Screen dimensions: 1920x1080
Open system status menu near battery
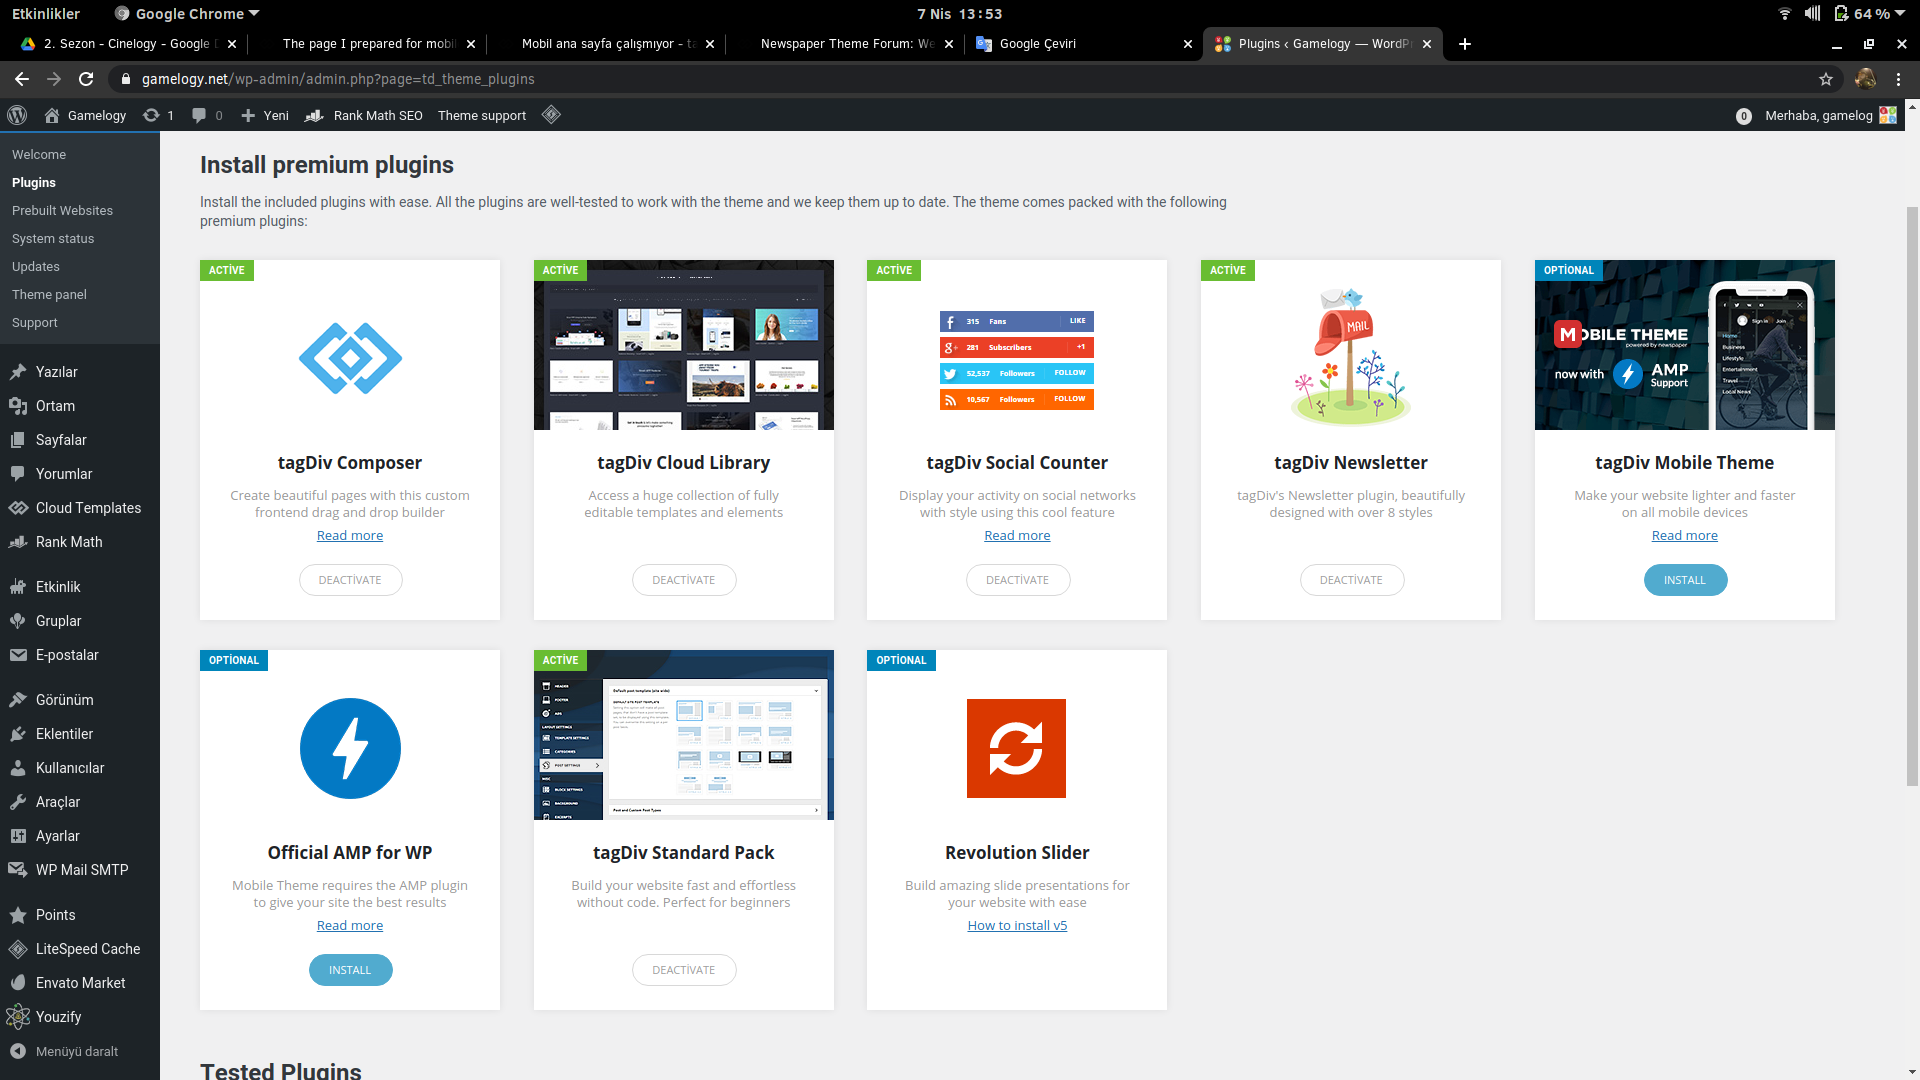coord(1842,14)
